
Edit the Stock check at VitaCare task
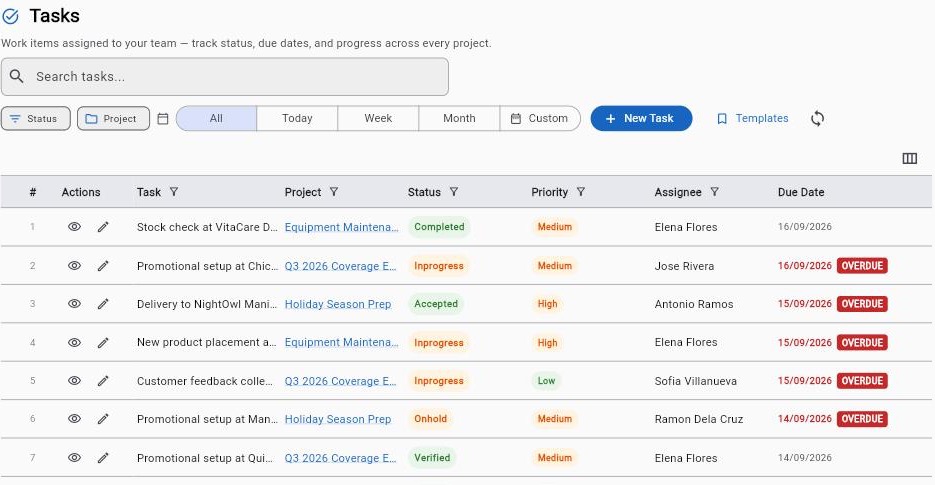tap(103, 227)
